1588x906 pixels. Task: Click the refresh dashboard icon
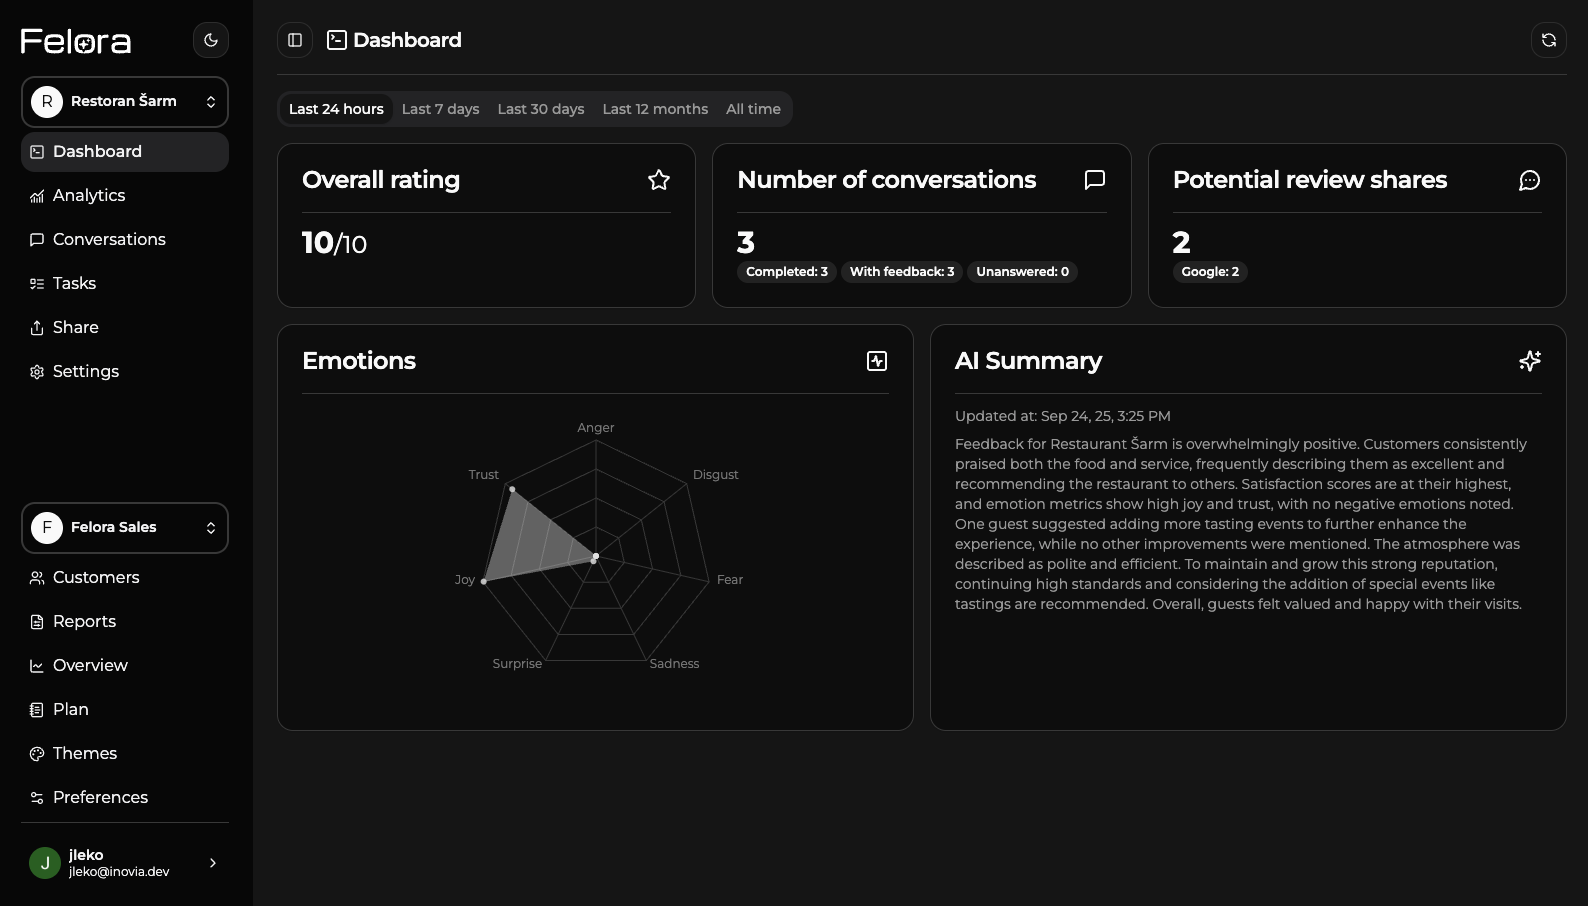pos(1548,40)
